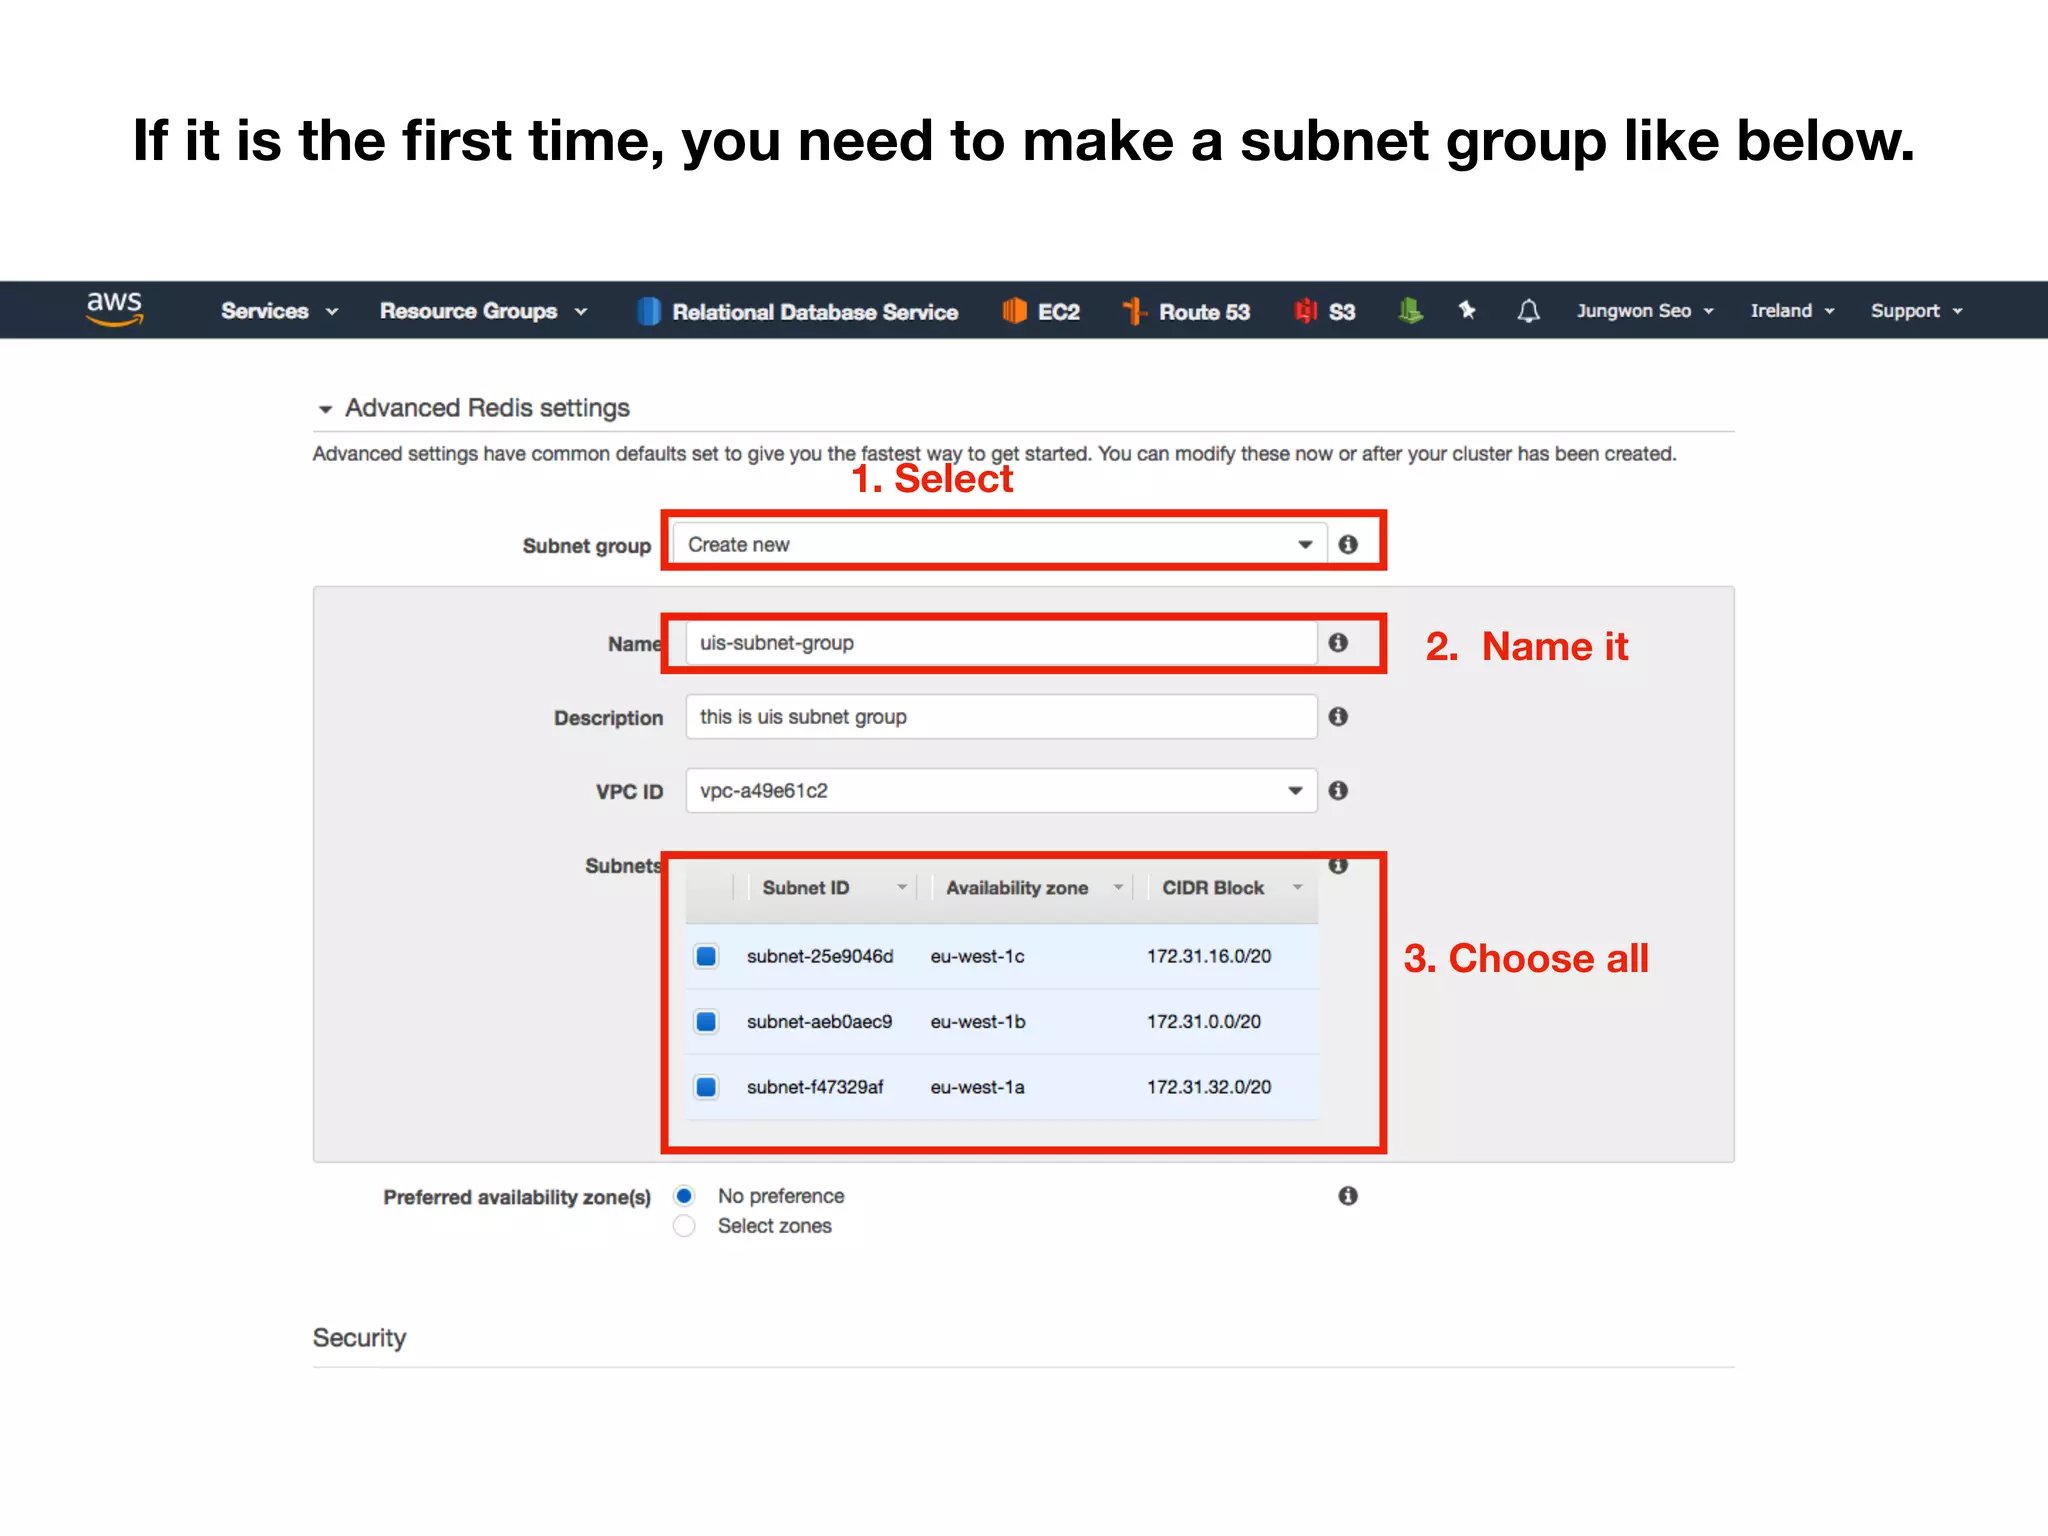Viewport: 2048px width, 1536px height.
Task: Open the Route 53 shortcut
Action: 1186,312
